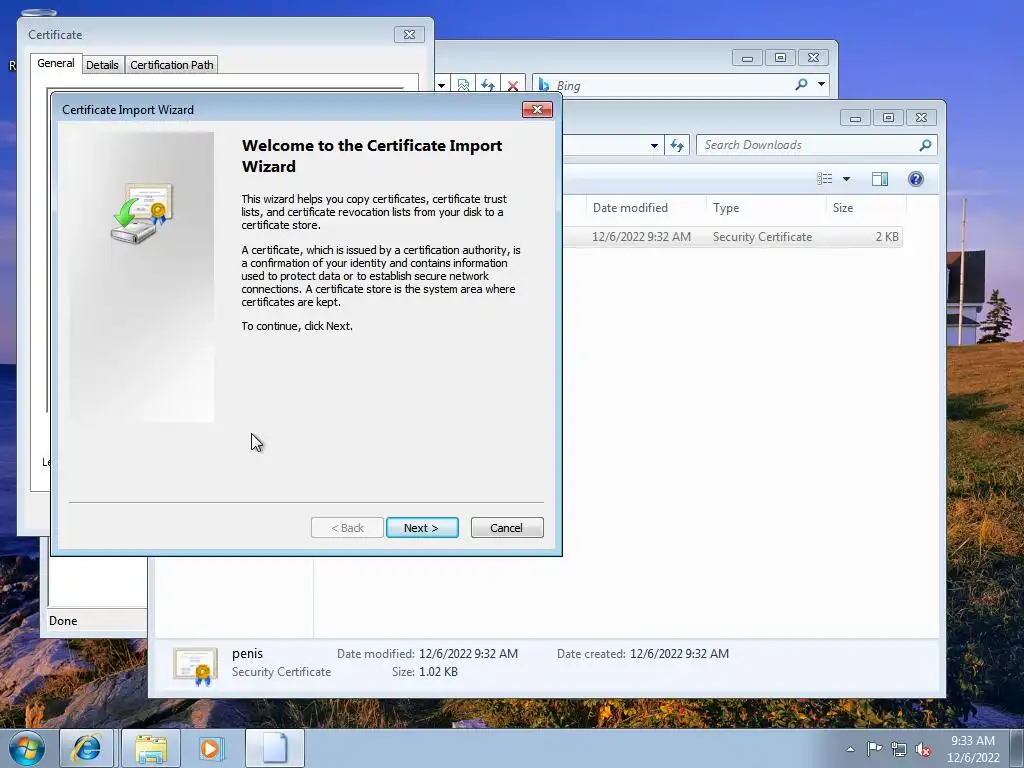Show hidden icons in the system tray
The image size is (1024, 768).
[850, 749]
